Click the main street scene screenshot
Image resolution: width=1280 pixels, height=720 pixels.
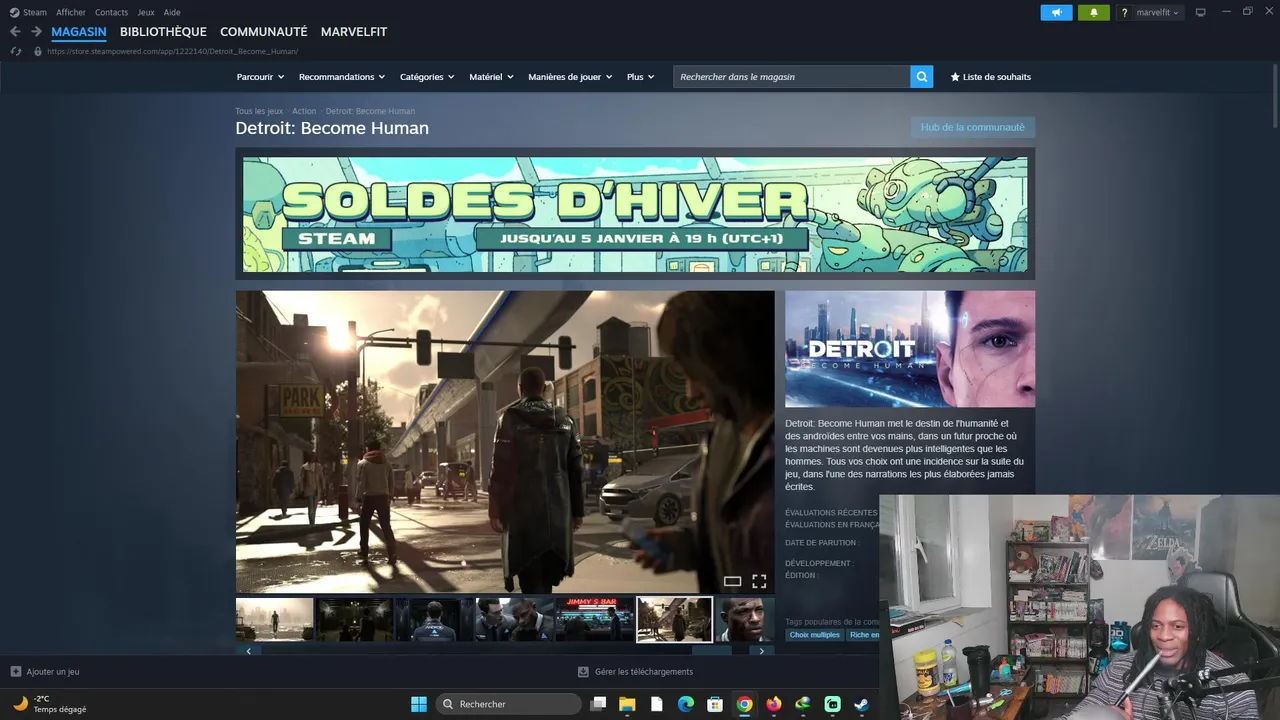(x=505, y=442)
